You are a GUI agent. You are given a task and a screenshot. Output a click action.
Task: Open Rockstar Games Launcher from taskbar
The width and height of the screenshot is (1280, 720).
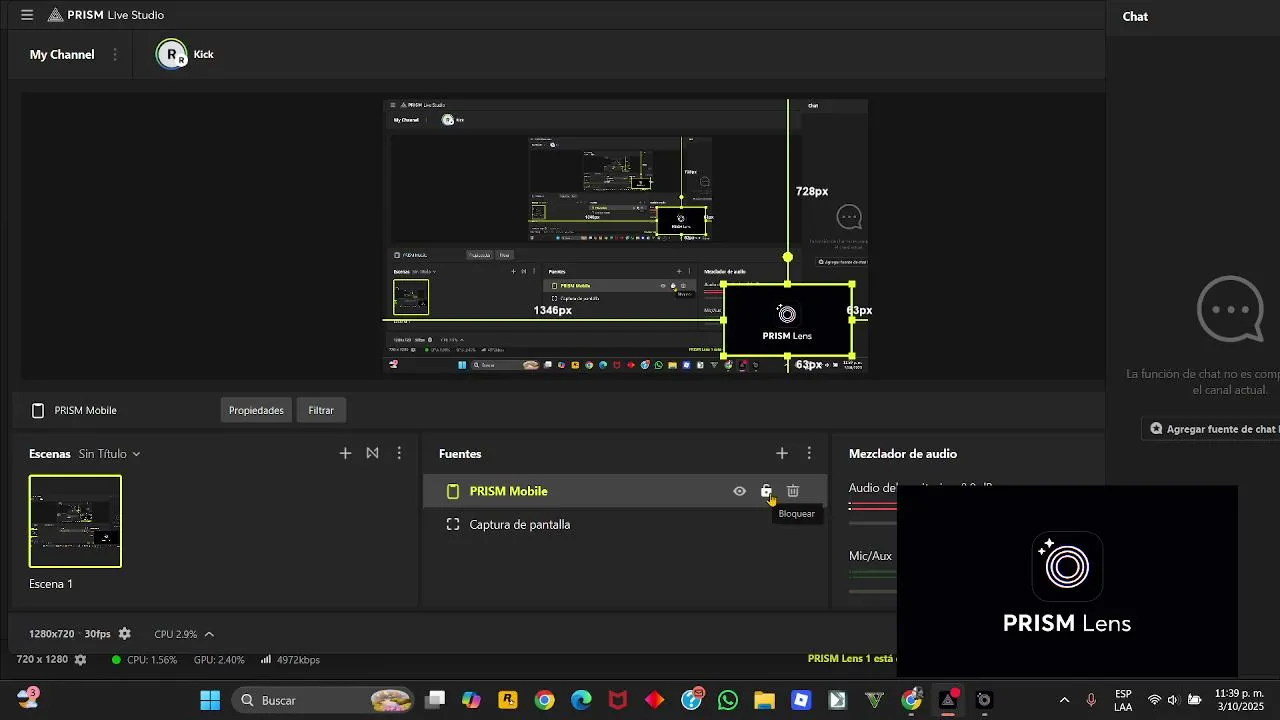click(508, 700)
